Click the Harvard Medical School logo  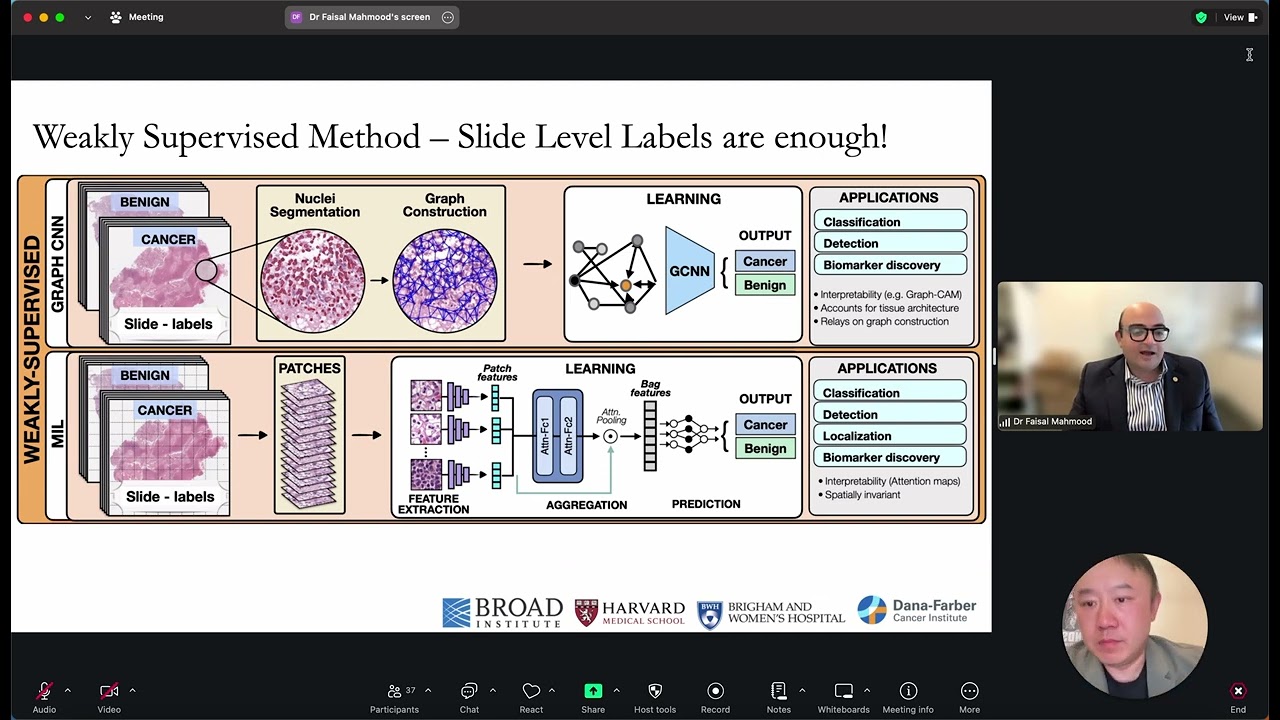click(630, 612)
